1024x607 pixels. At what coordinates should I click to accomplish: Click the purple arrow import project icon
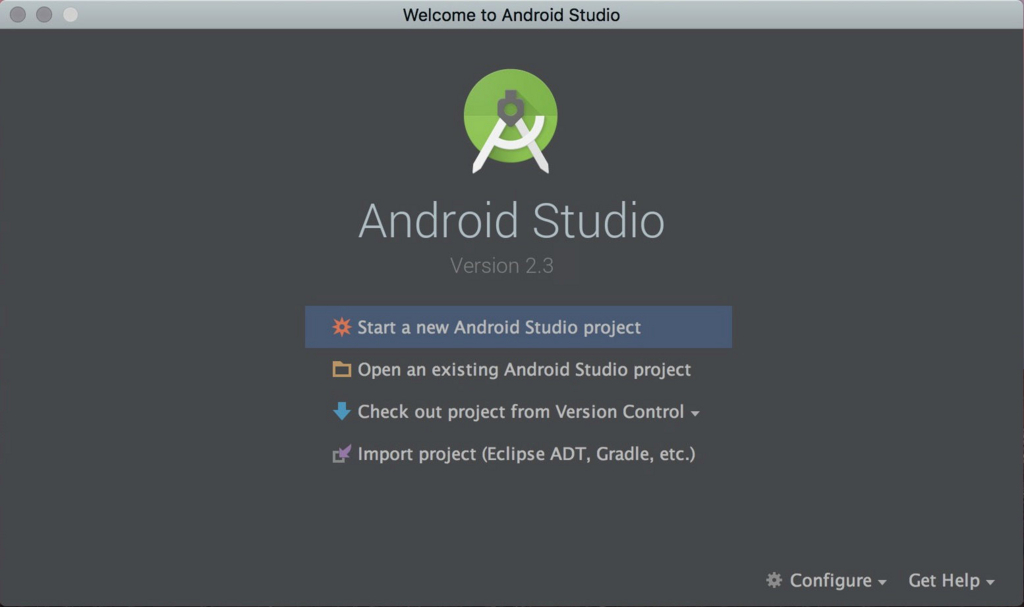342,453
